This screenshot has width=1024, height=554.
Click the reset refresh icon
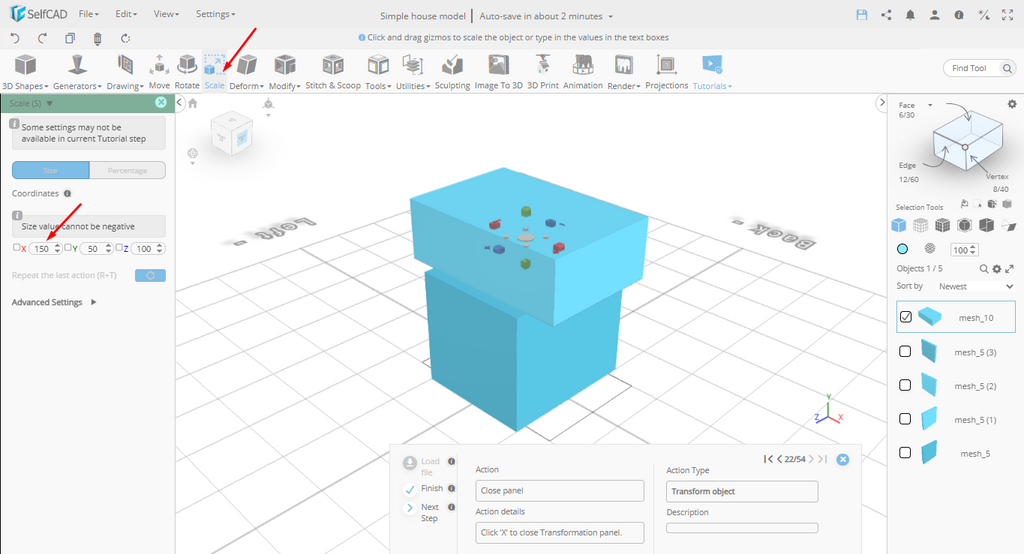(x=125, y=39)
